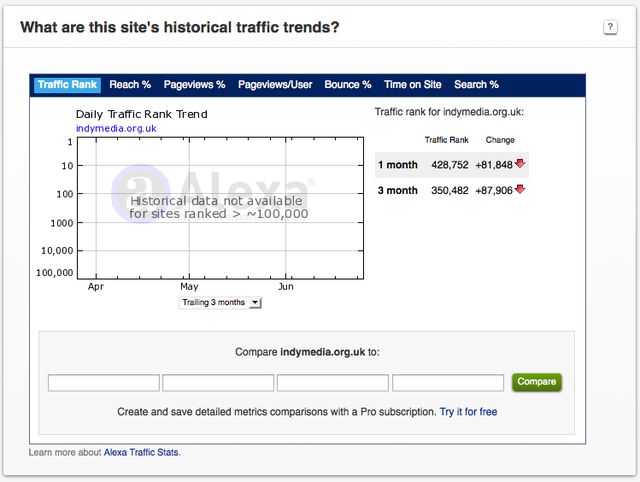Viewport: 640px width, 482px height.
Task: Click the help question mark icon
Action: click(610, 27)
